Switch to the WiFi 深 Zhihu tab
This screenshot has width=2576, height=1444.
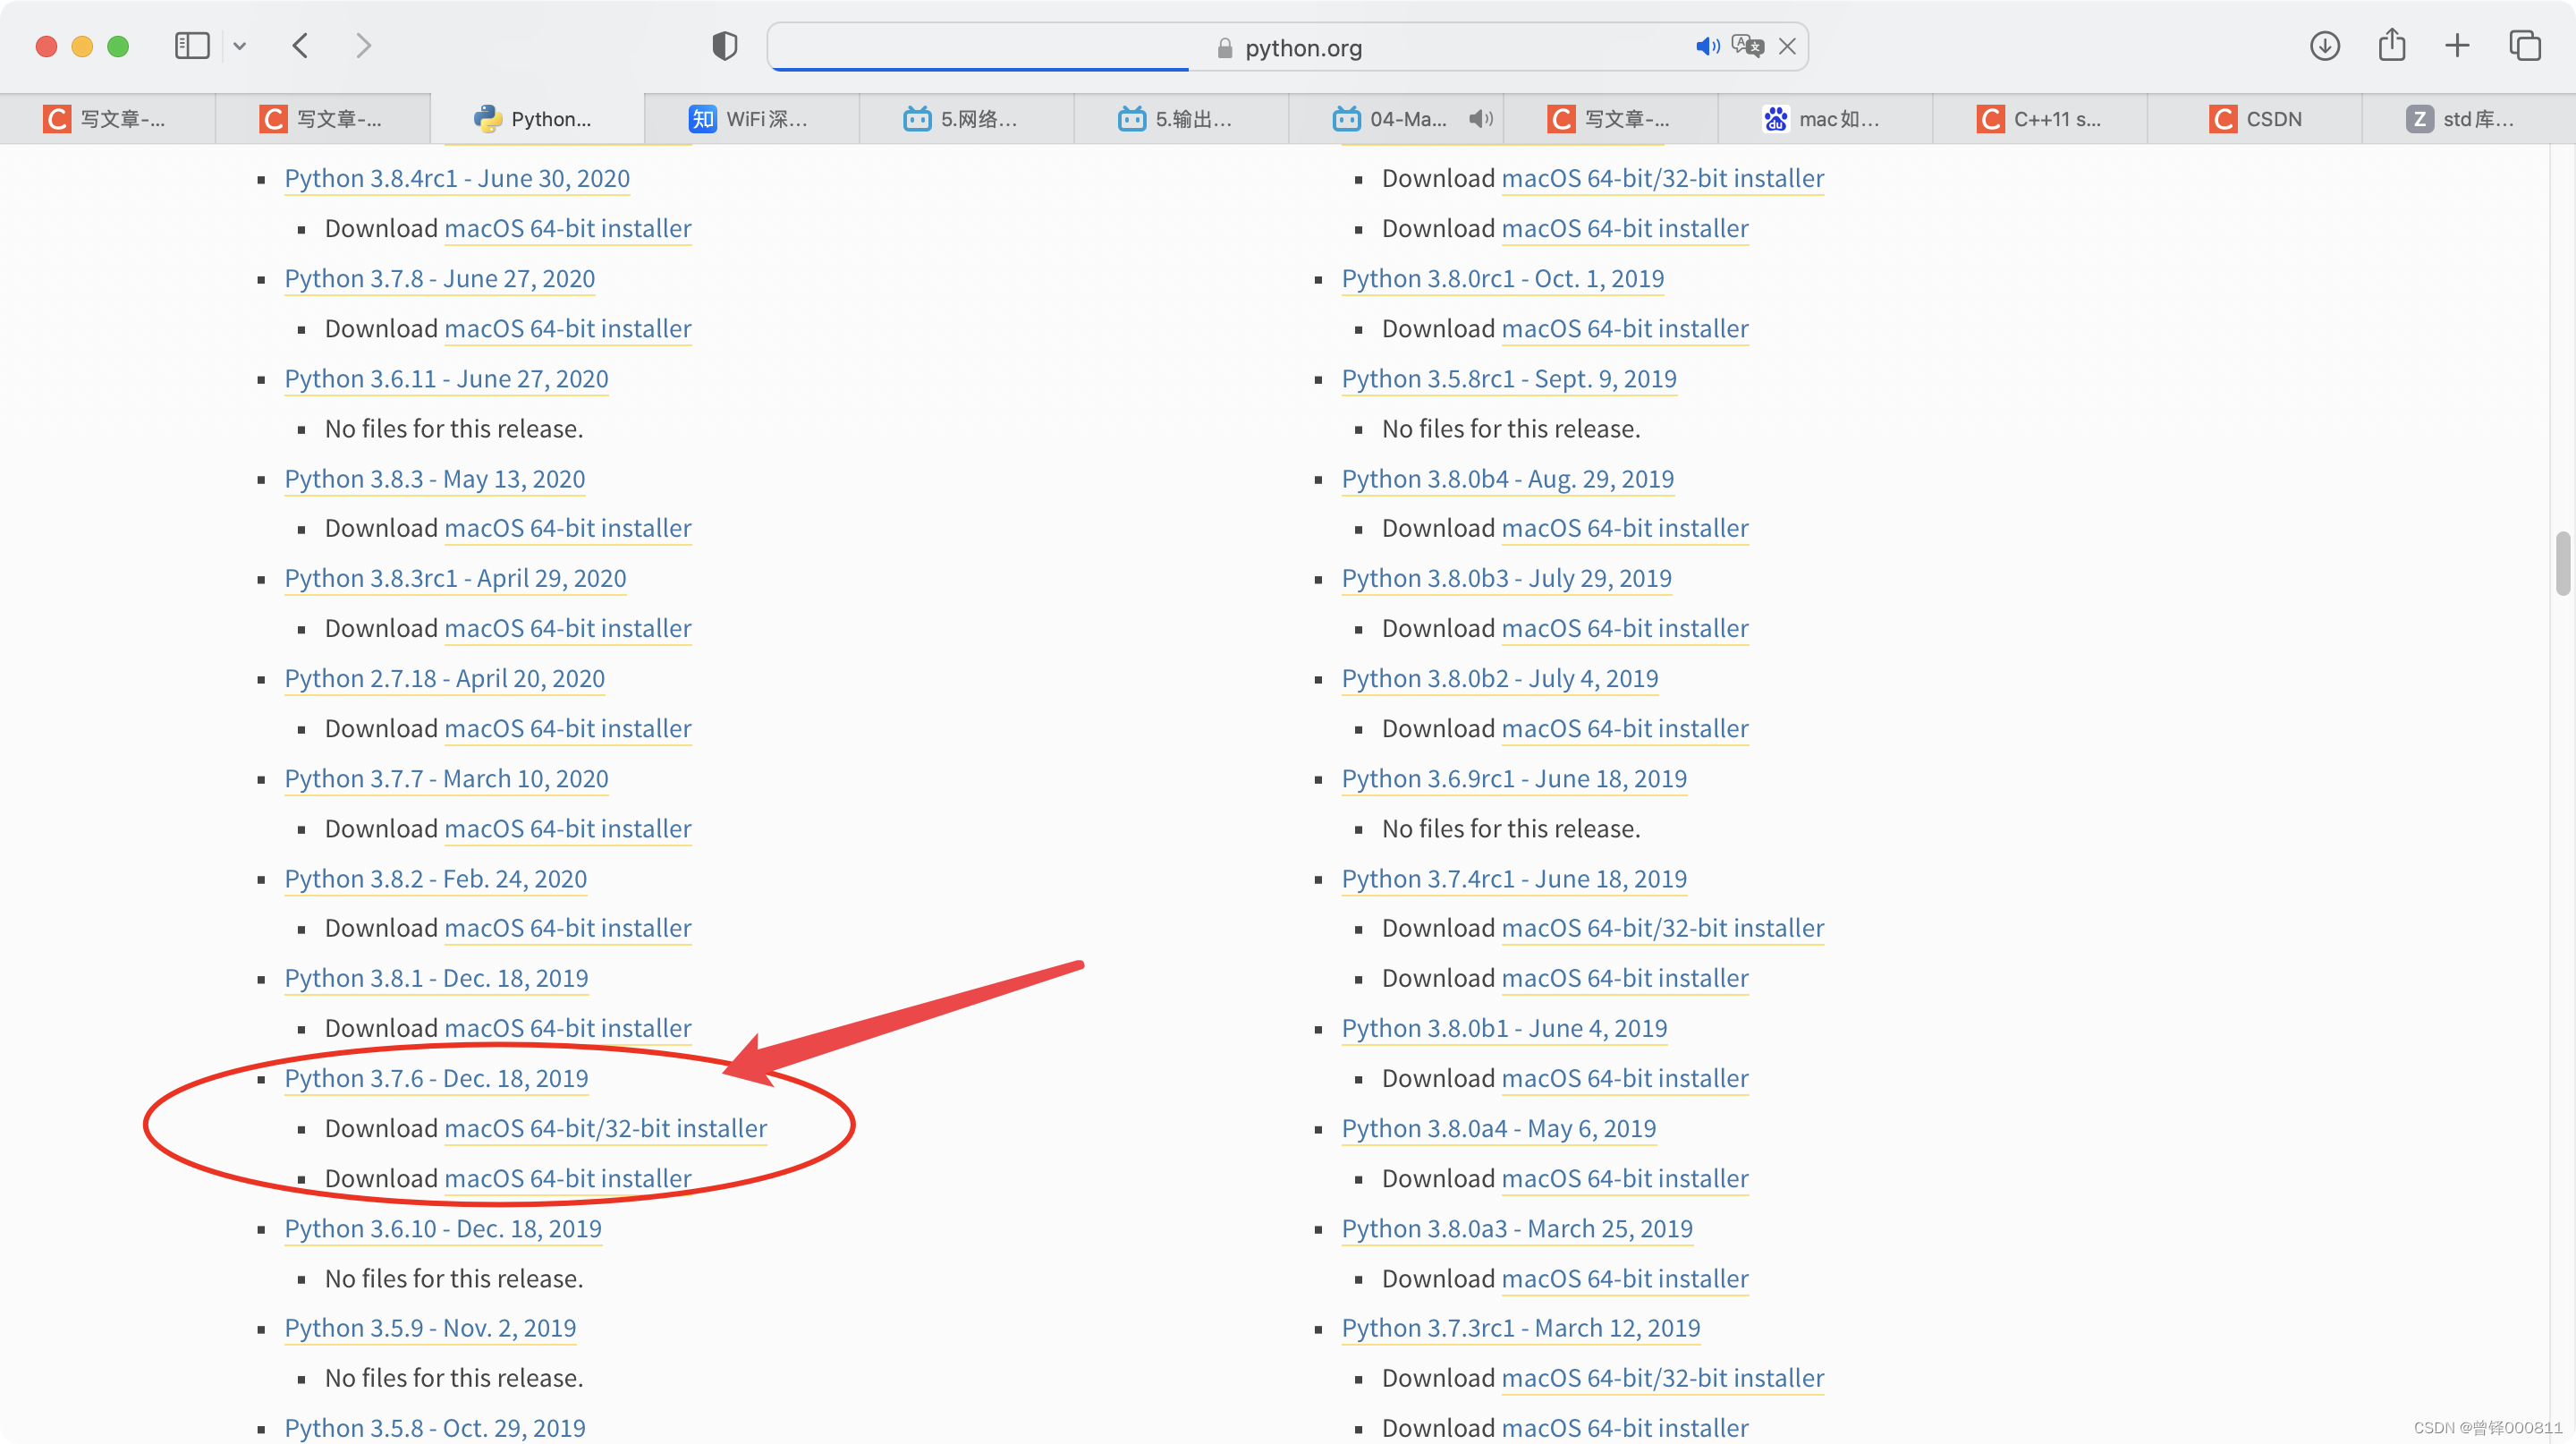point(752,119)
